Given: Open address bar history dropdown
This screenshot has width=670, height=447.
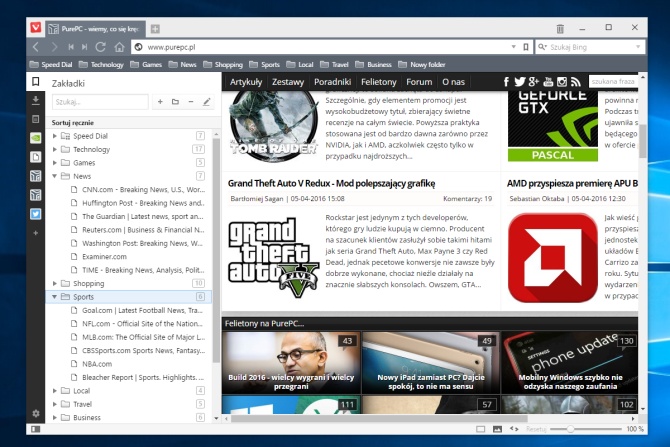Looking at the screenshot, I should pos(514,47).
